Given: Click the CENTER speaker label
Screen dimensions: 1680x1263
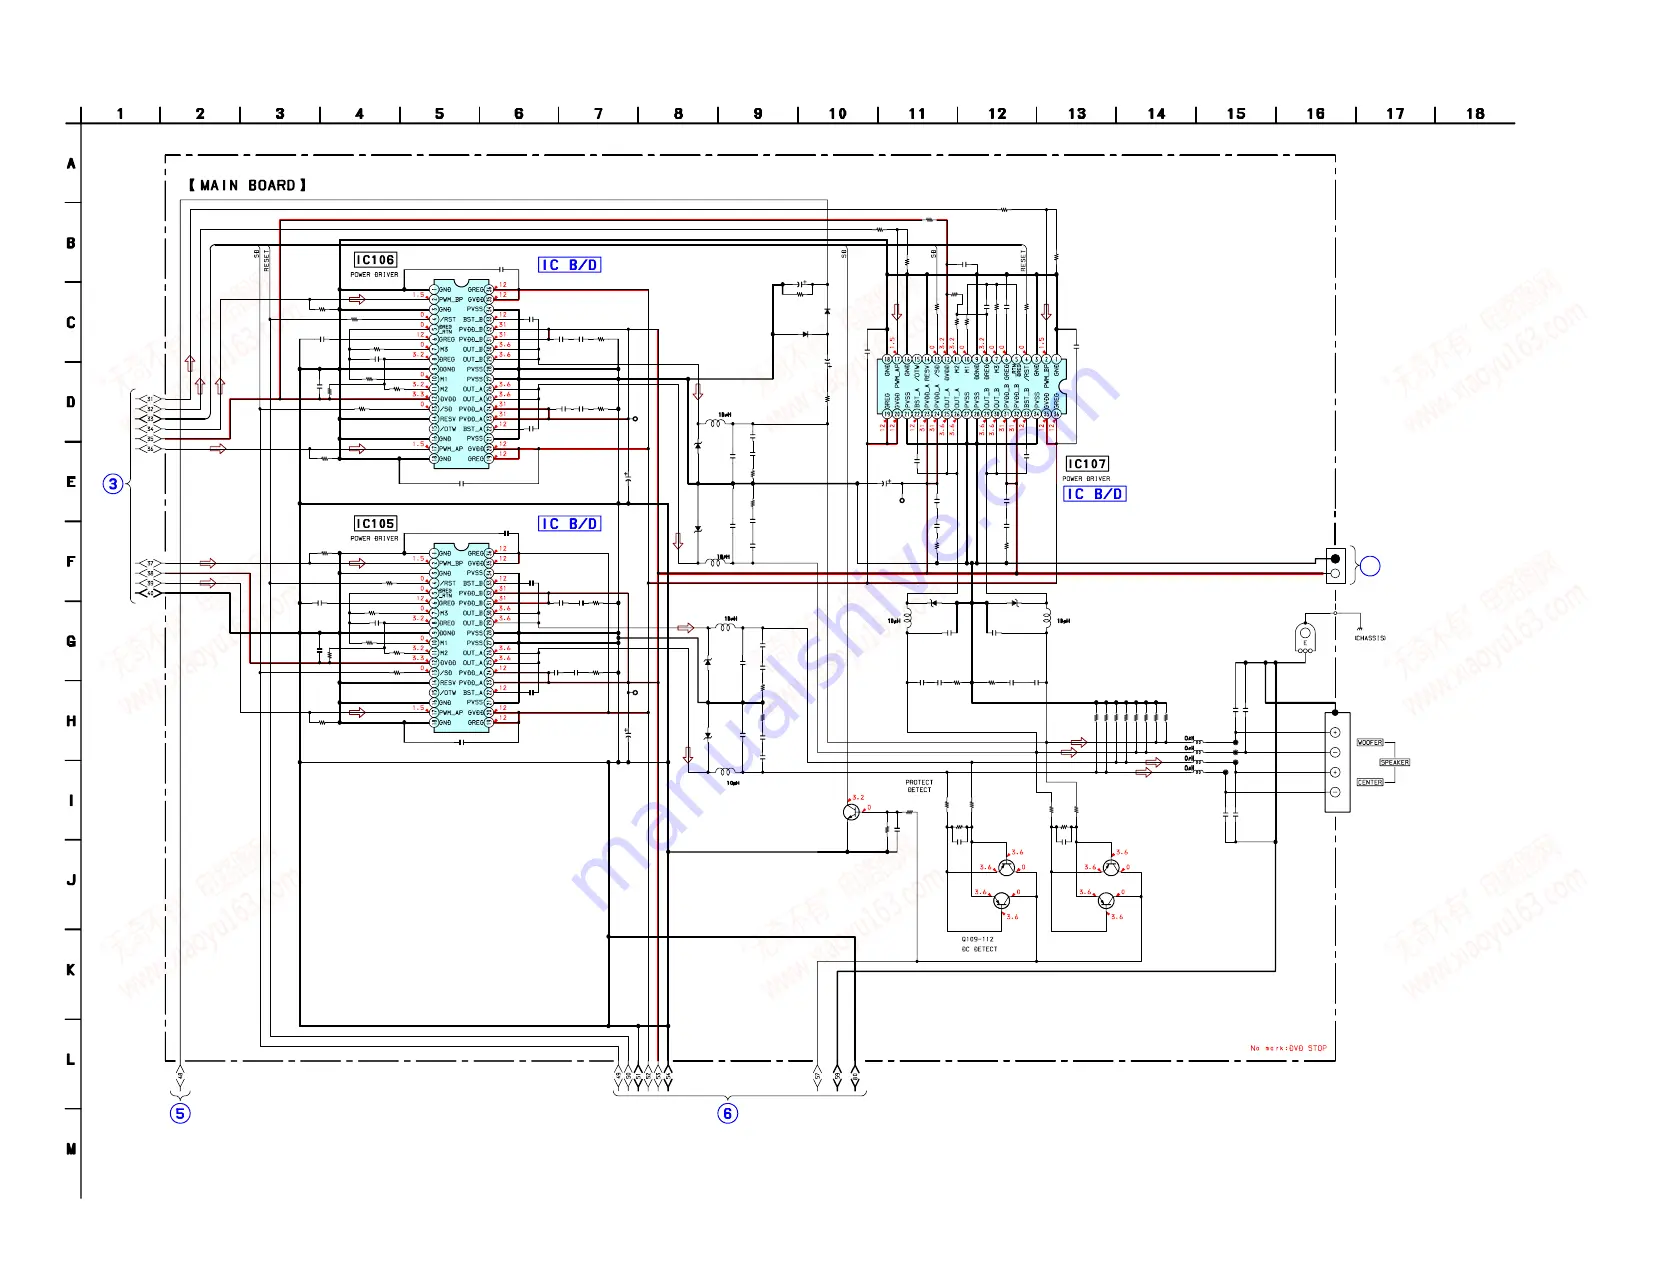Looking at the screenshot, I should (x=1370, y=782).
